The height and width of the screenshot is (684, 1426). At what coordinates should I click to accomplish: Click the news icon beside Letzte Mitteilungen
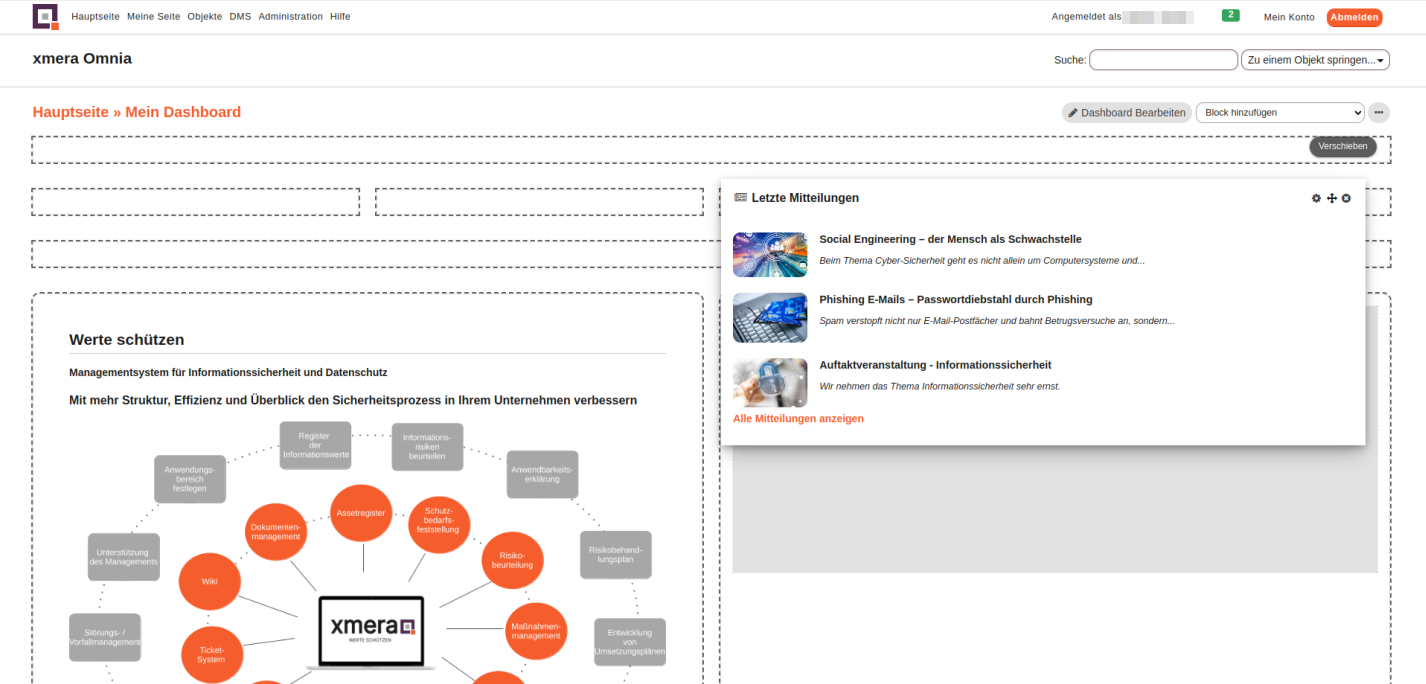[740, 198]
